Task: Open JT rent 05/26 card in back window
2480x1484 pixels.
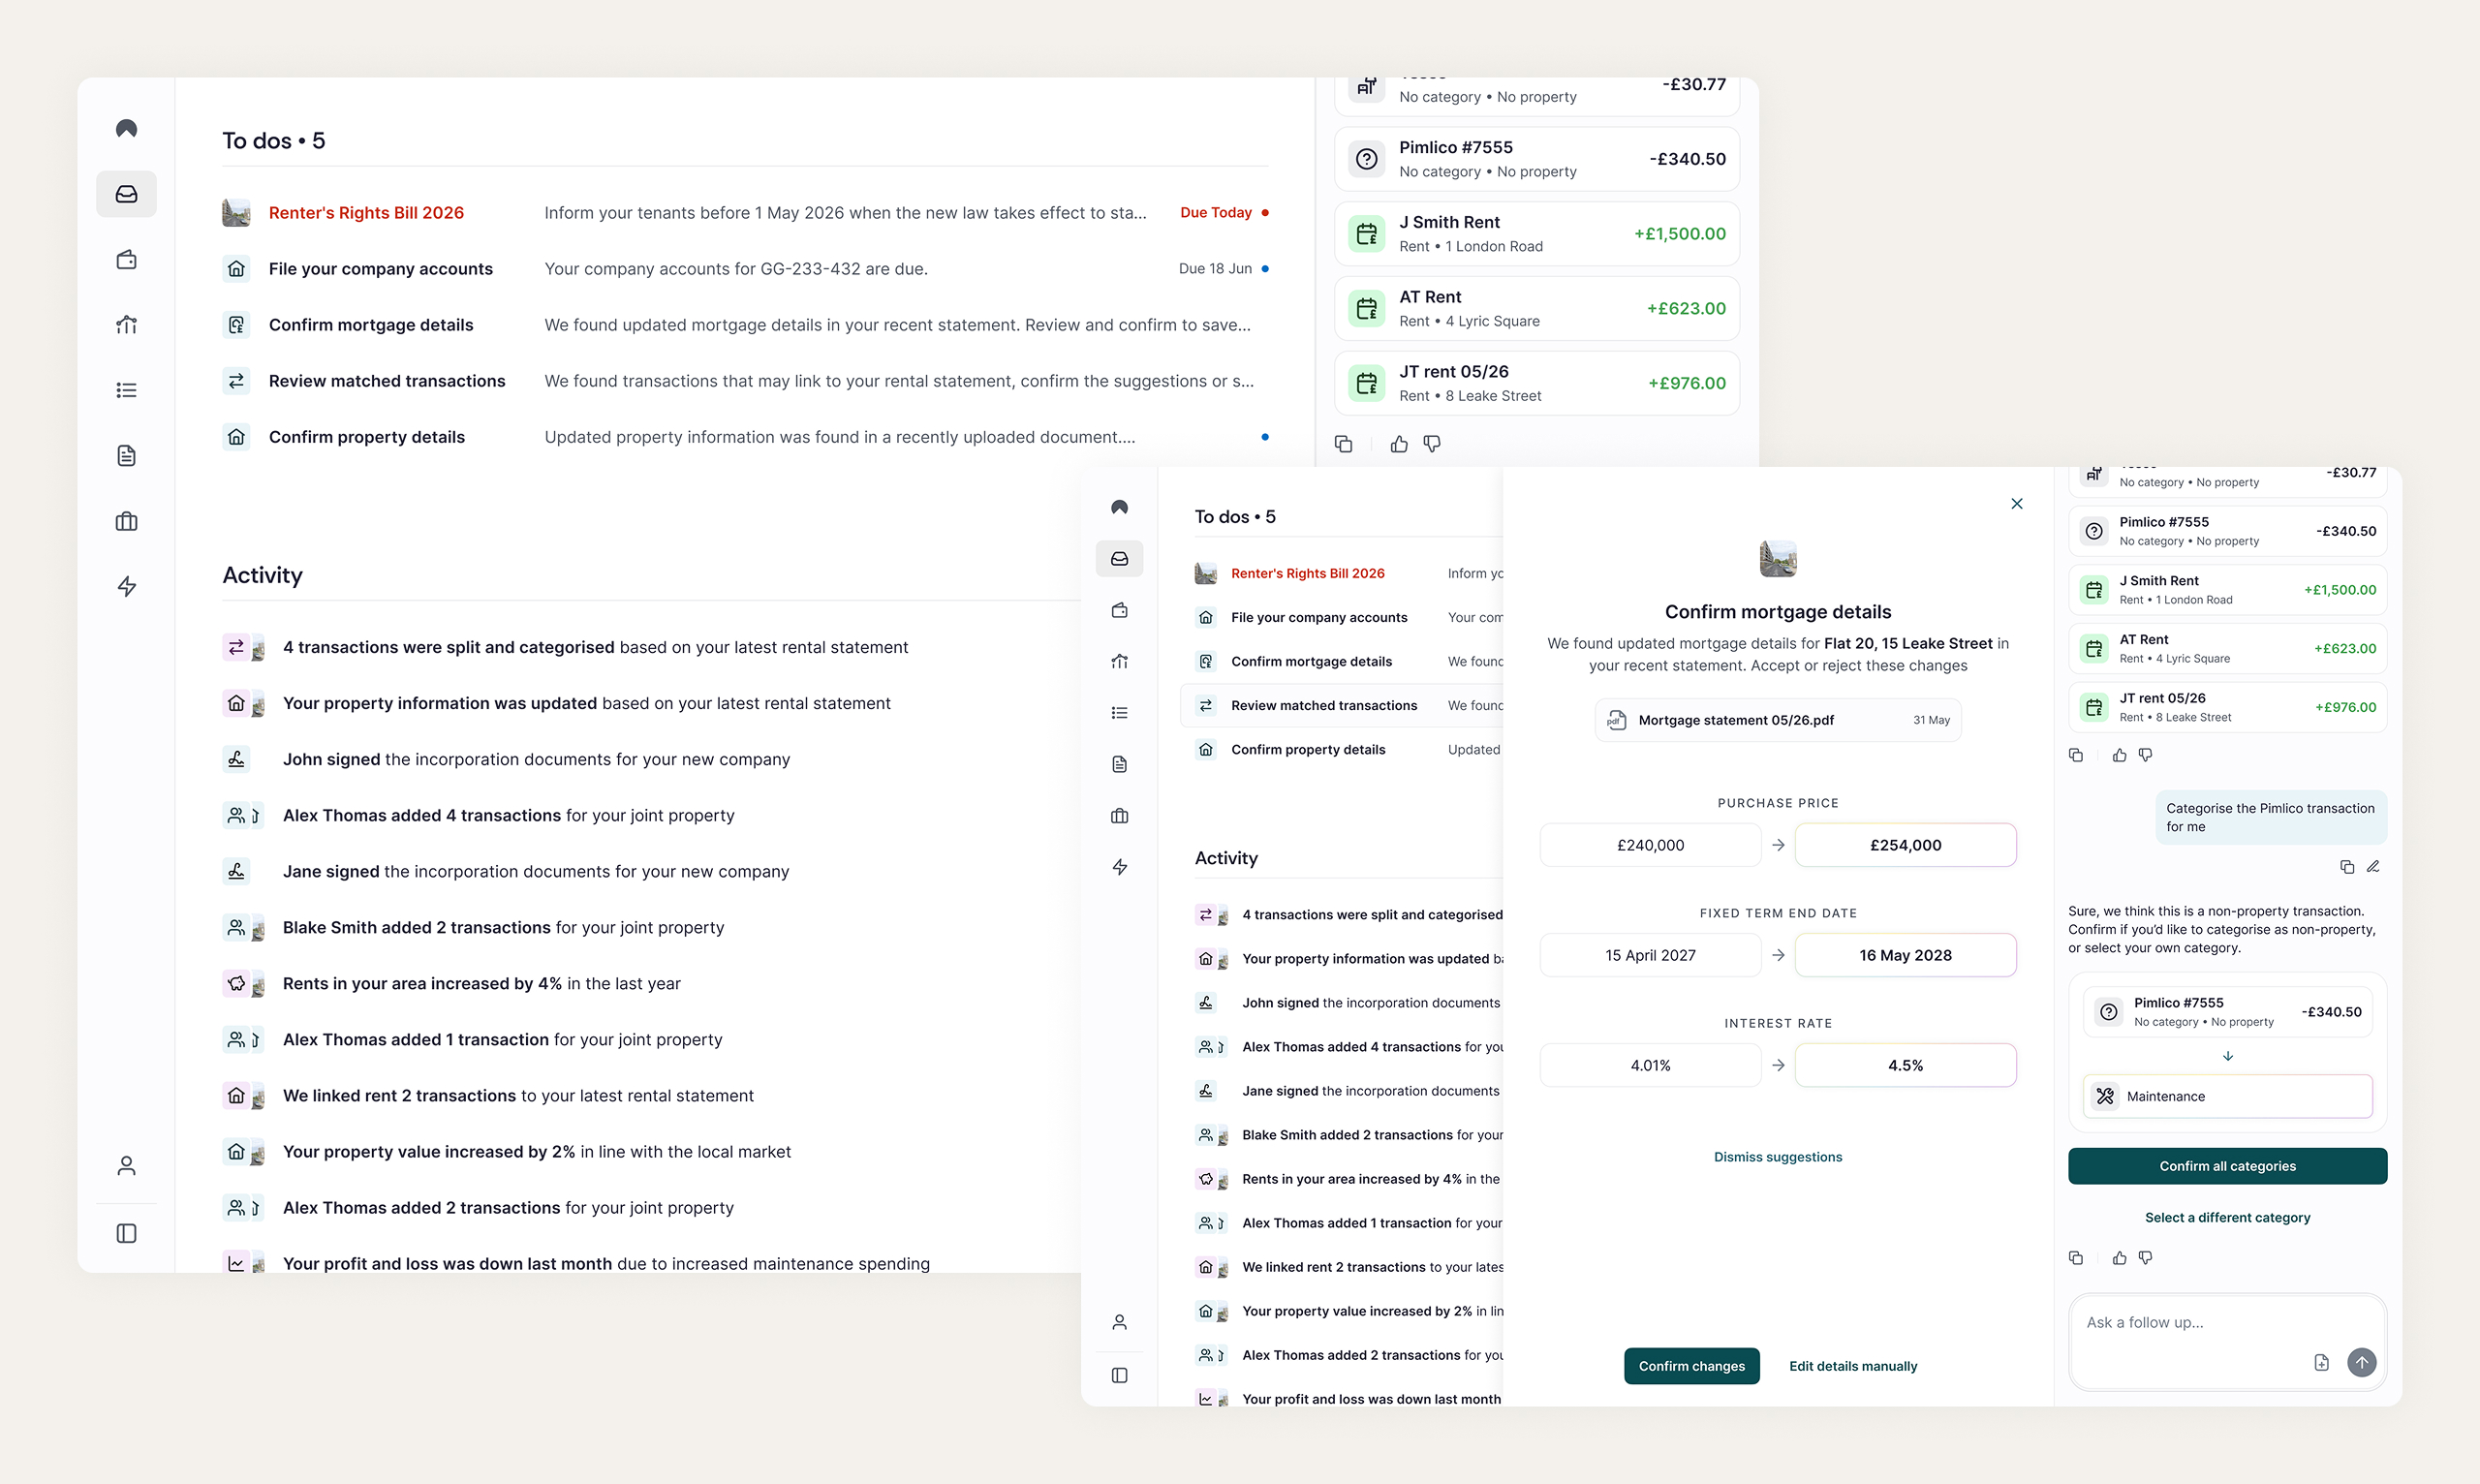Action: tap(1536, 383)
